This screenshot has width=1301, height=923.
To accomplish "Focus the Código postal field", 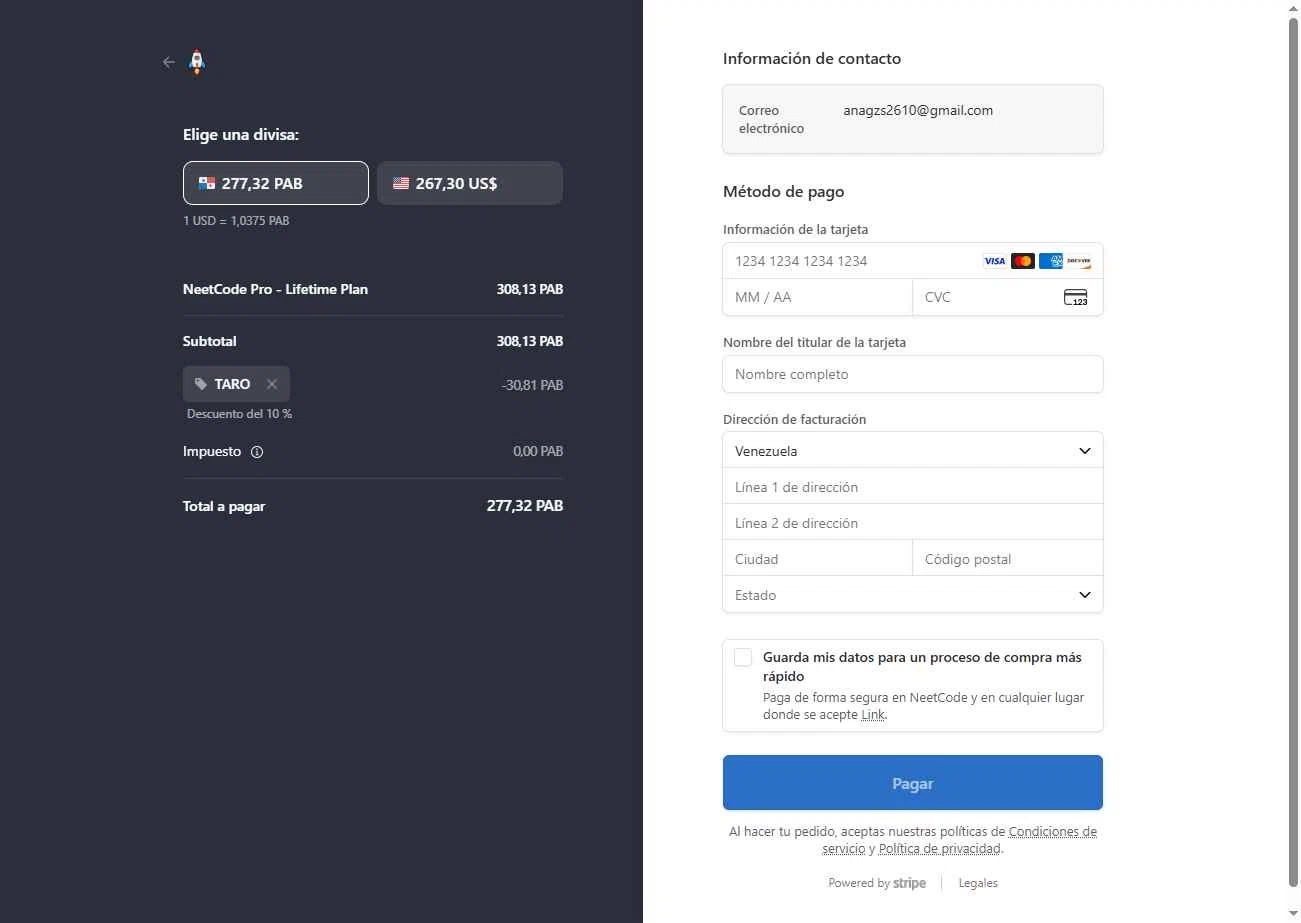I will [1008, 559].
